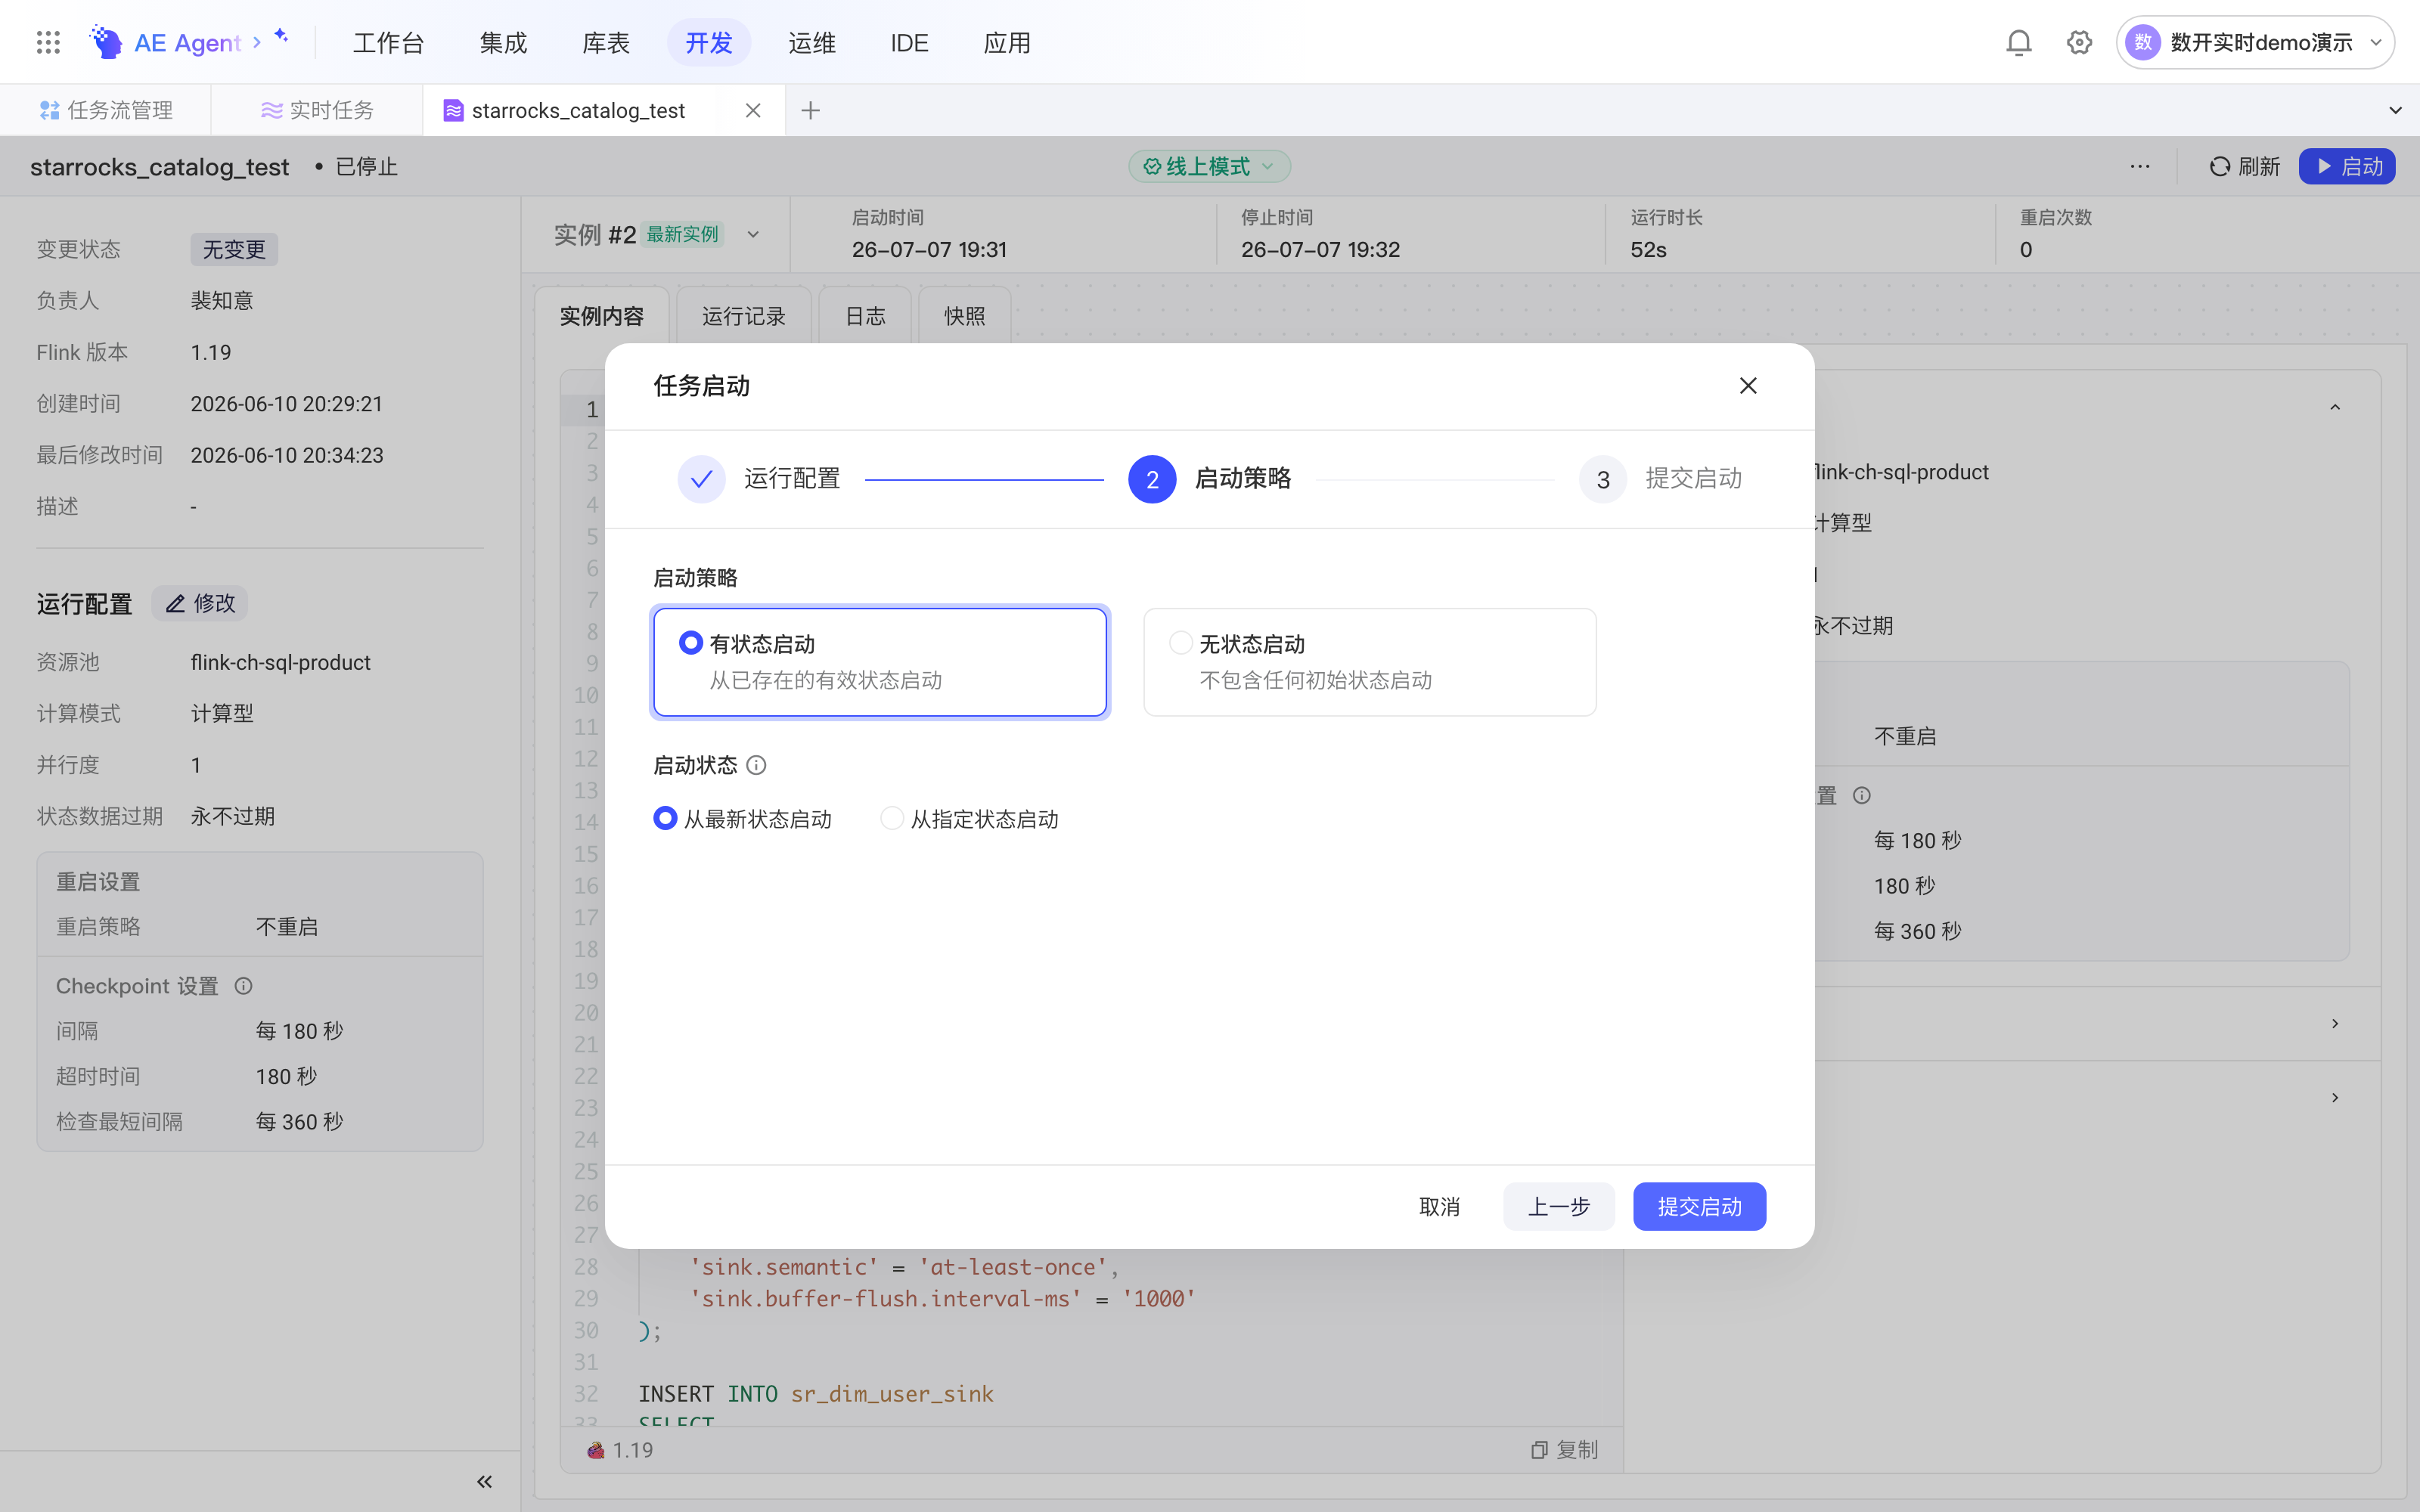
Task: Click the info icon next to Checkpoint 设置
Action: click(243, 986)
